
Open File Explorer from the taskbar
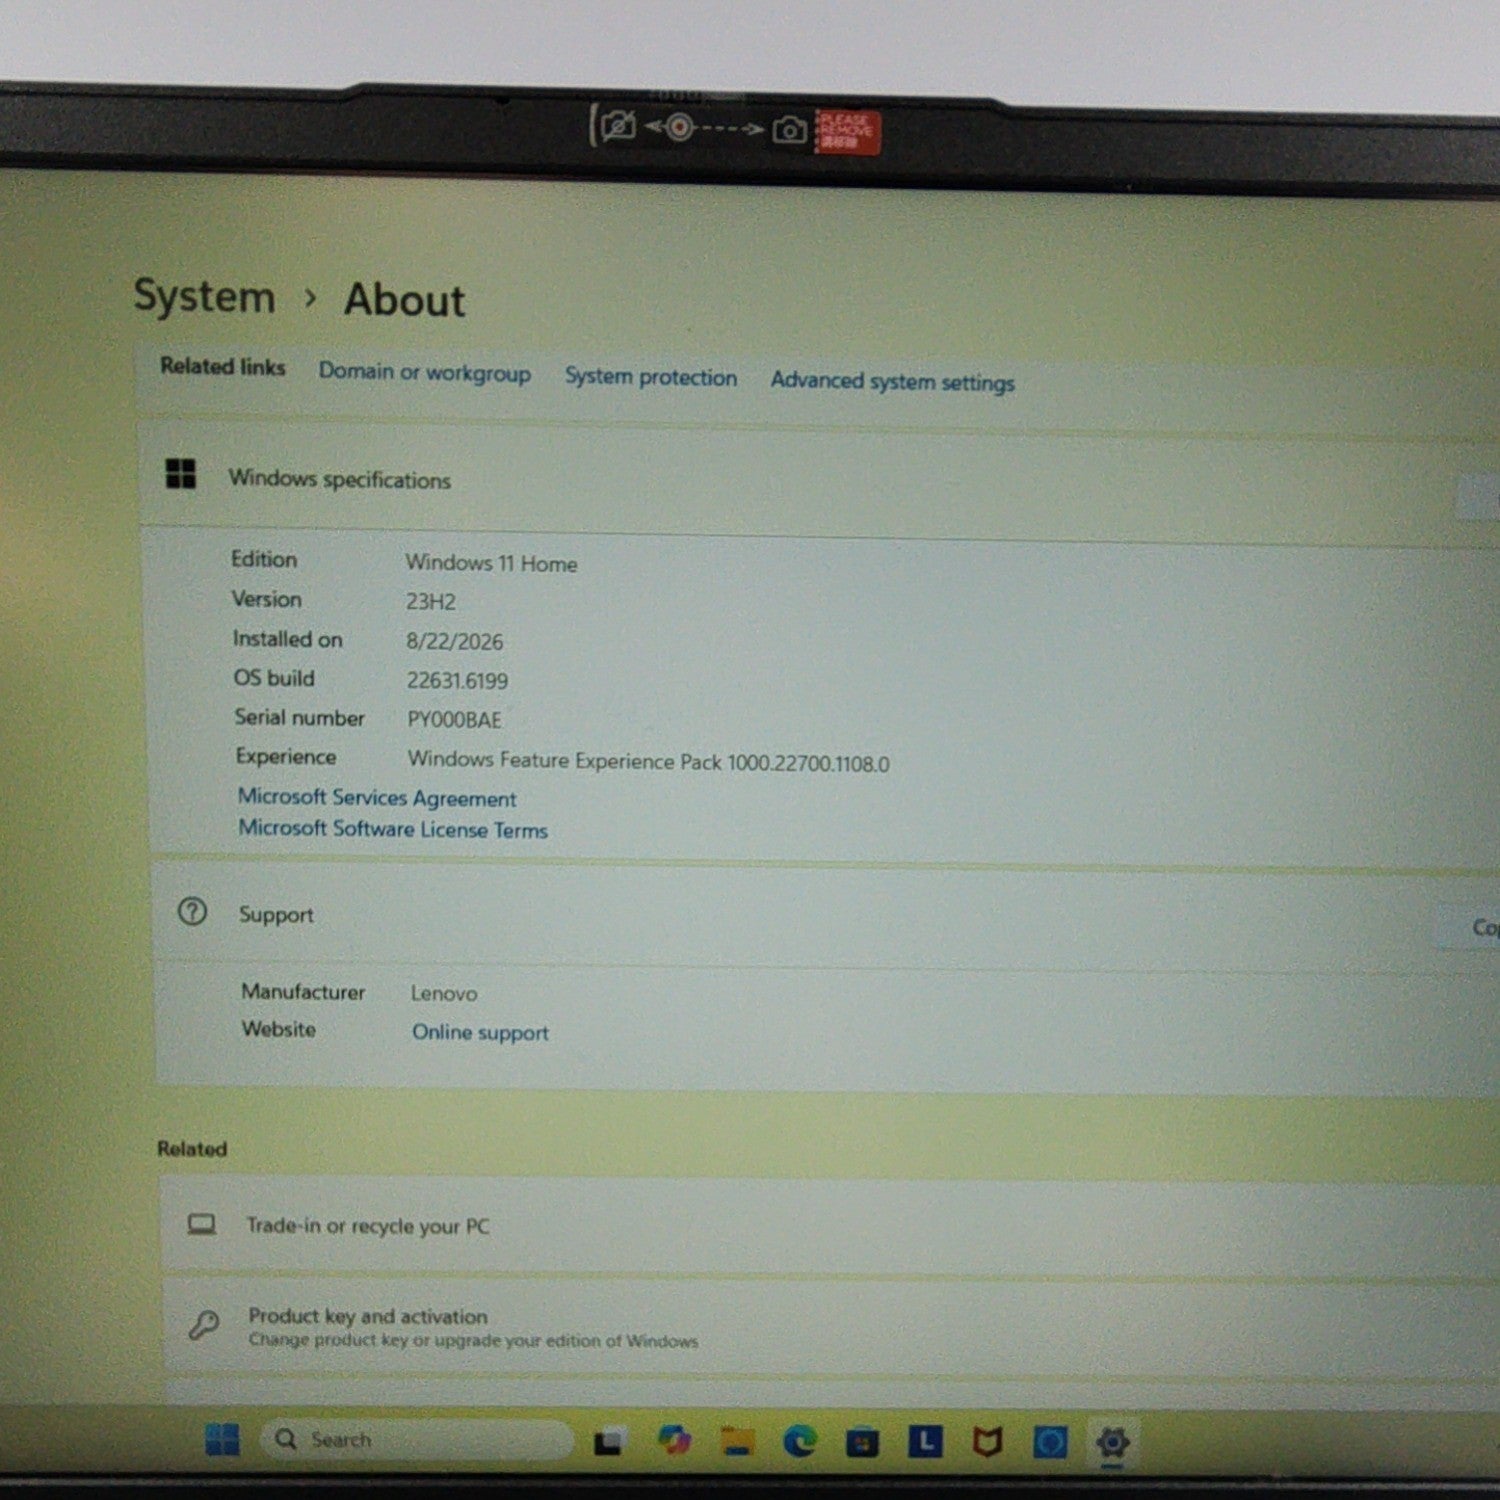click(737, 1441)
